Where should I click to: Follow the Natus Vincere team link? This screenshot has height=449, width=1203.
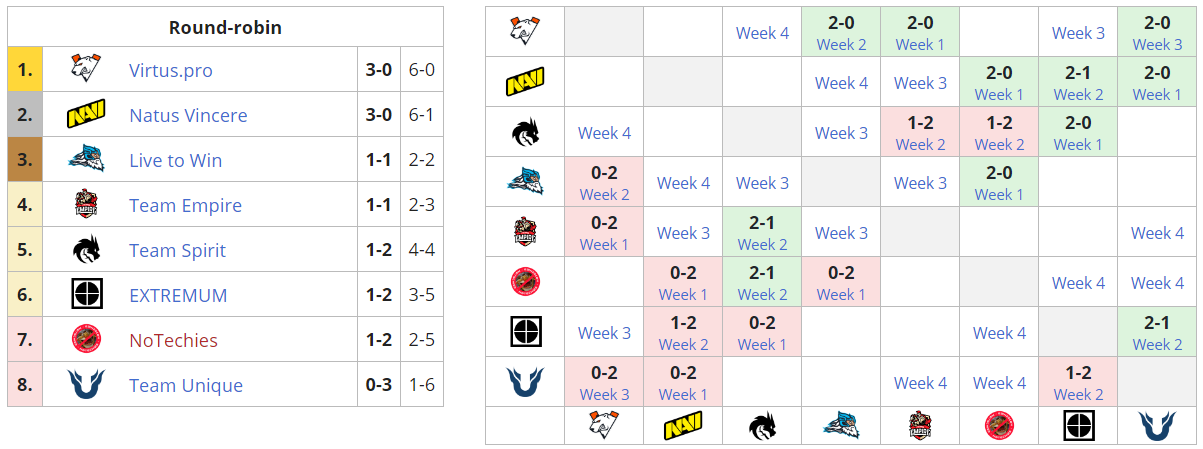[x=188, y=115]
